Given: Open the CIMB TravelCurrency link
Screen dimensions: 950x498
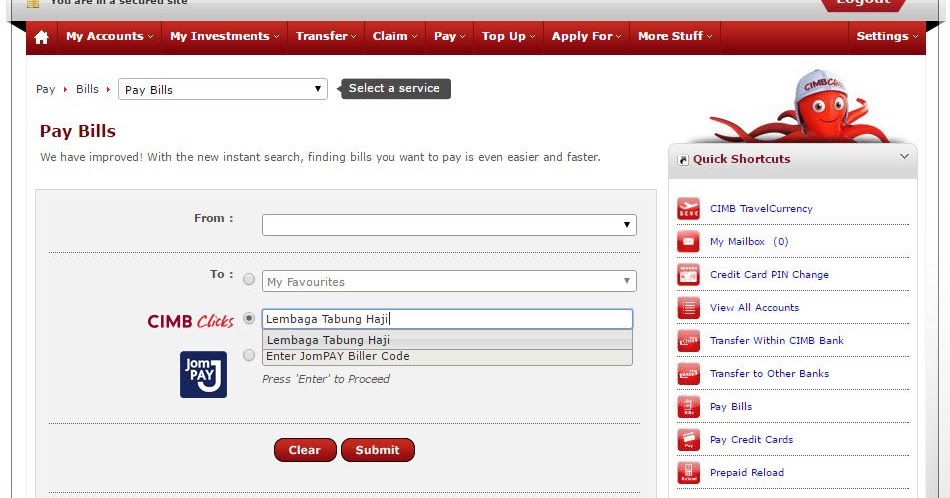Looking at the screenshot, I should pyautogui.click(x=761, y=208).
